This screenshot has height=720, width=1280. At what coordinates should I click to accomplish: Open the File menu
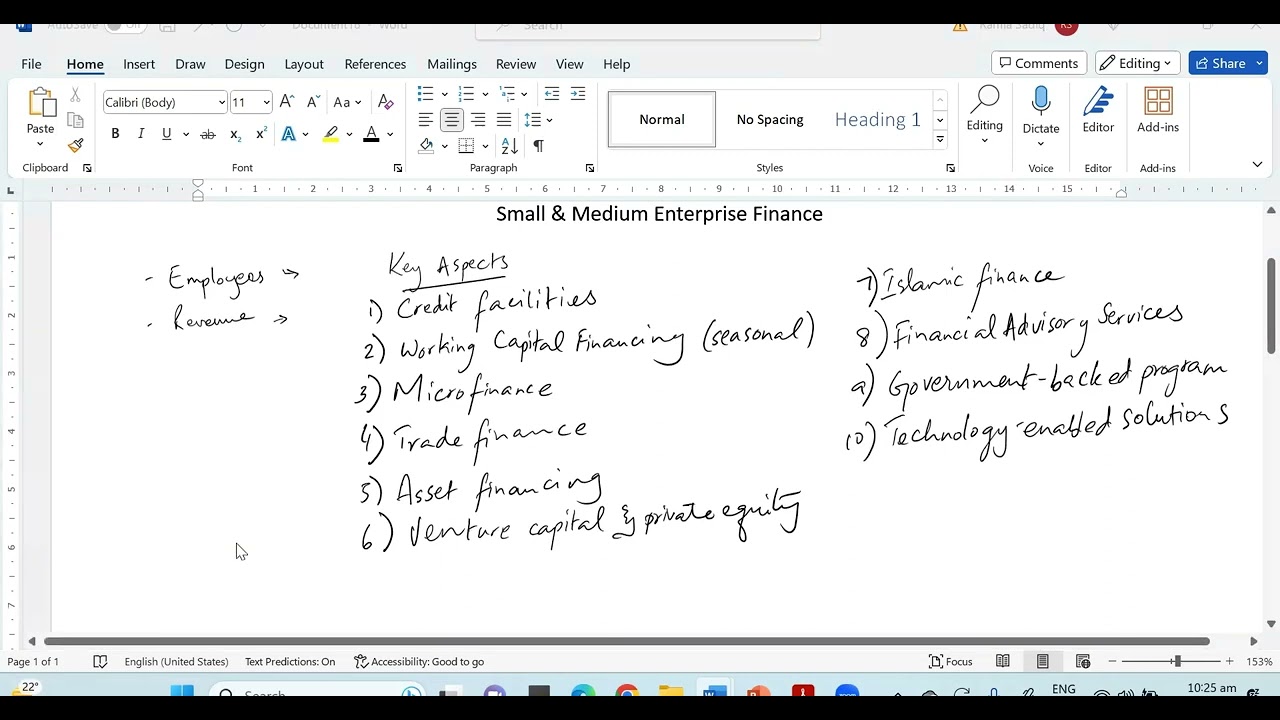click(x=31, y=64)
